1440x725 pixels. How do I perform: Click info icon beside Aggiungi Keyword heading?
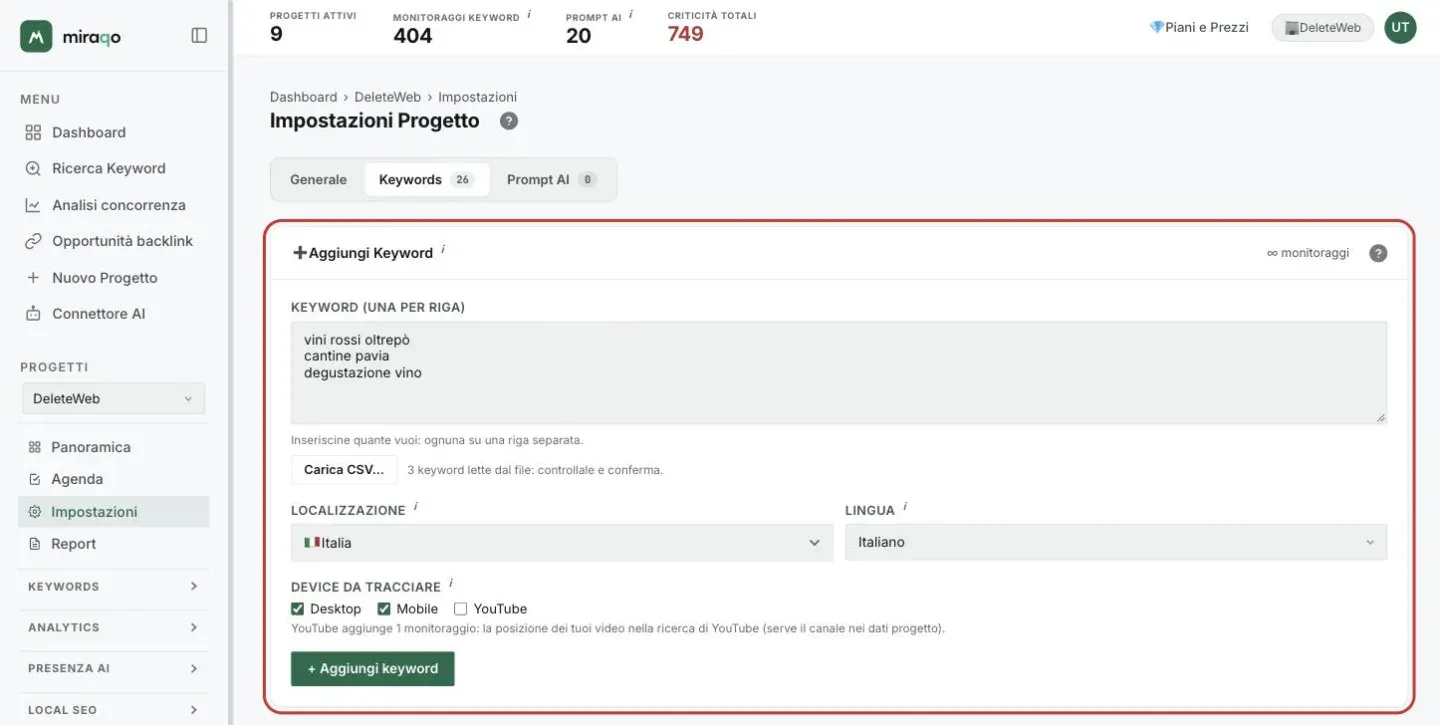[x=443, y=250]
